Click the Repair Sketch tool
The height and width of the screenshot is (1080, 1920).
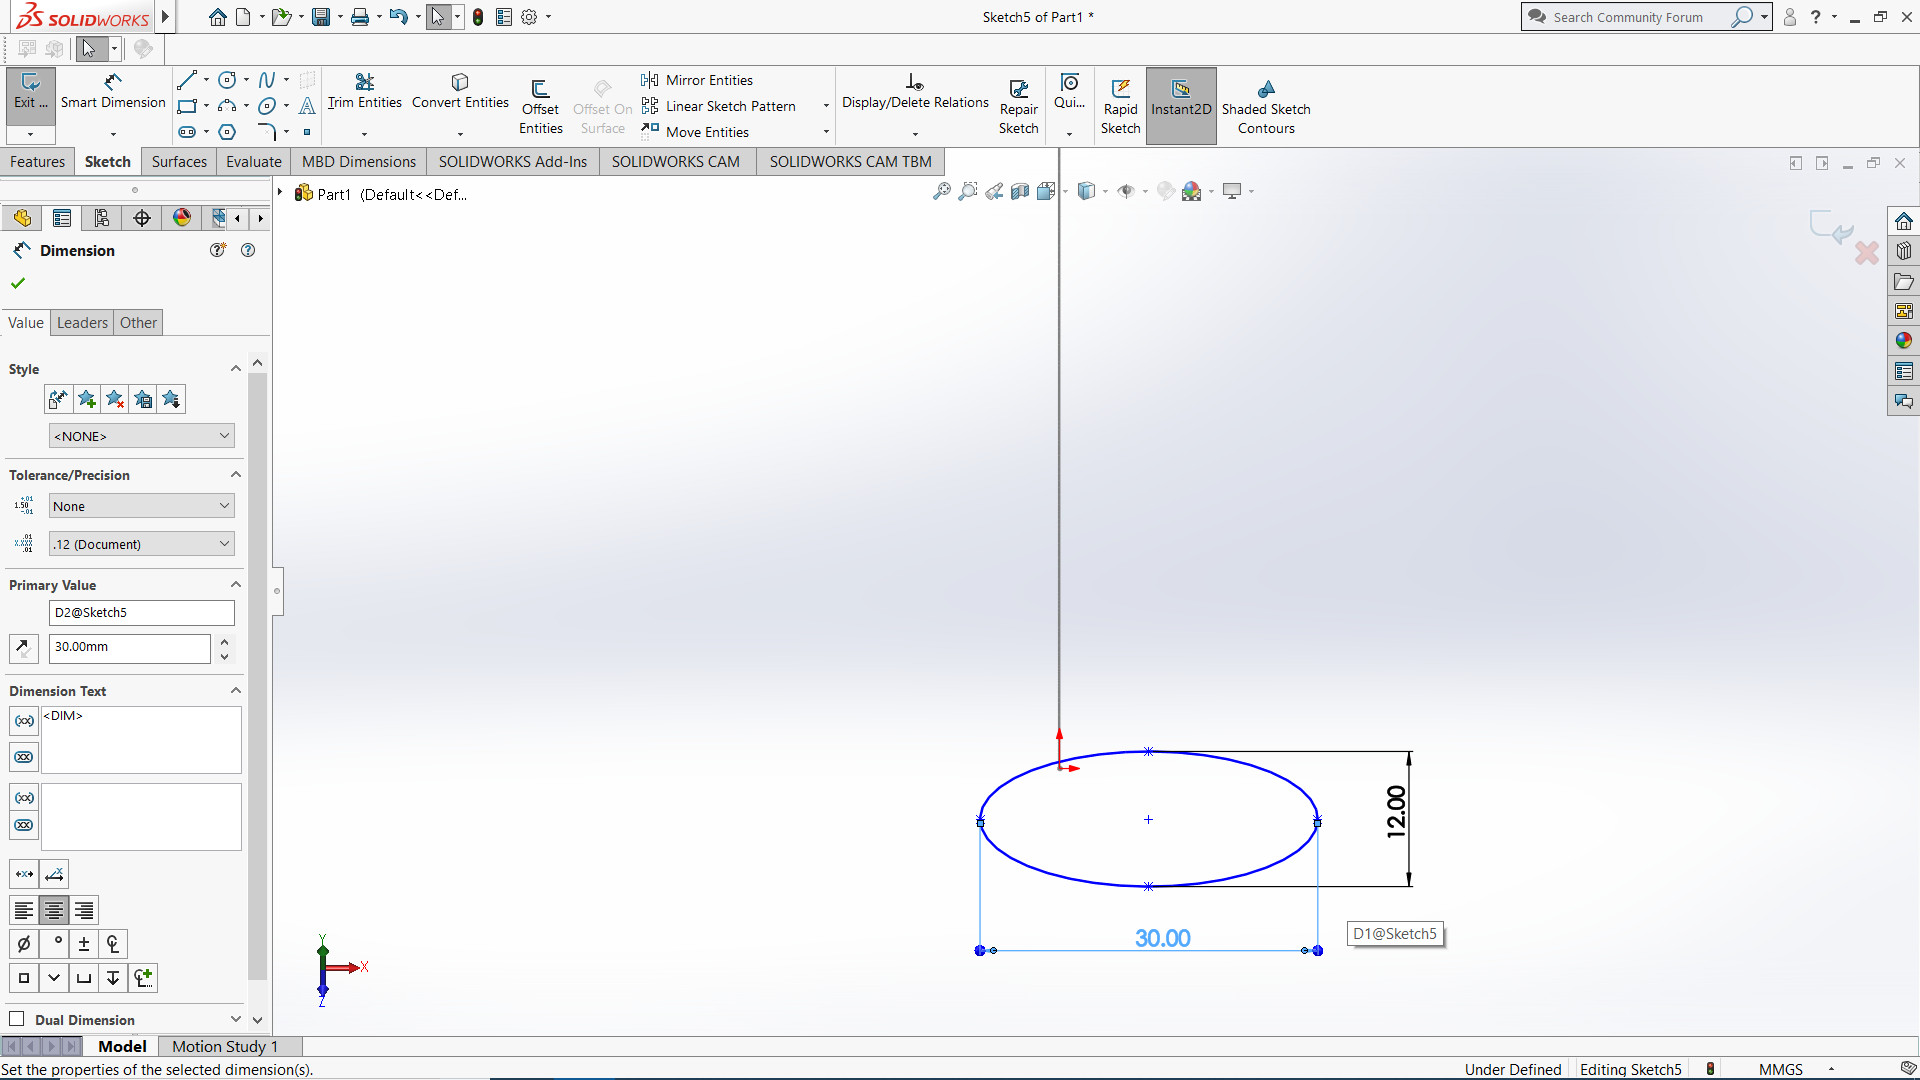[1018, 103]
